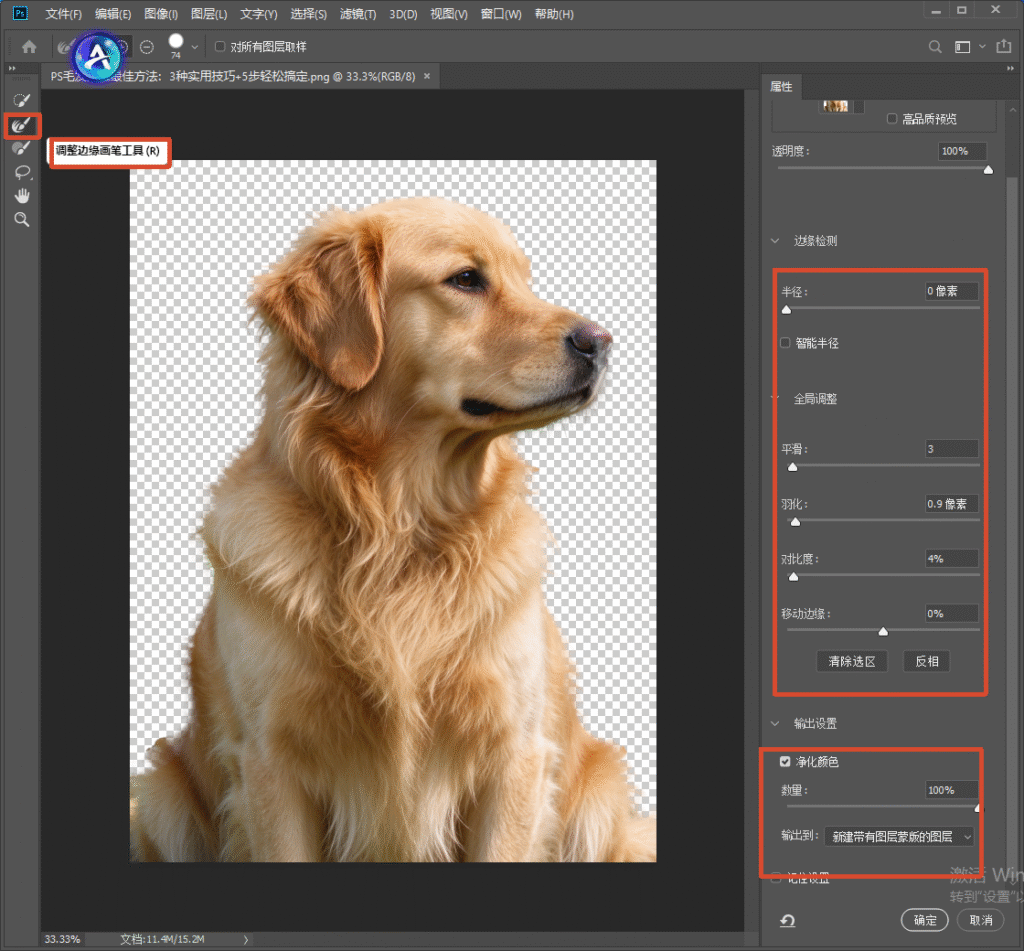Open the brush options dropdown arrow

pos(195,47)
